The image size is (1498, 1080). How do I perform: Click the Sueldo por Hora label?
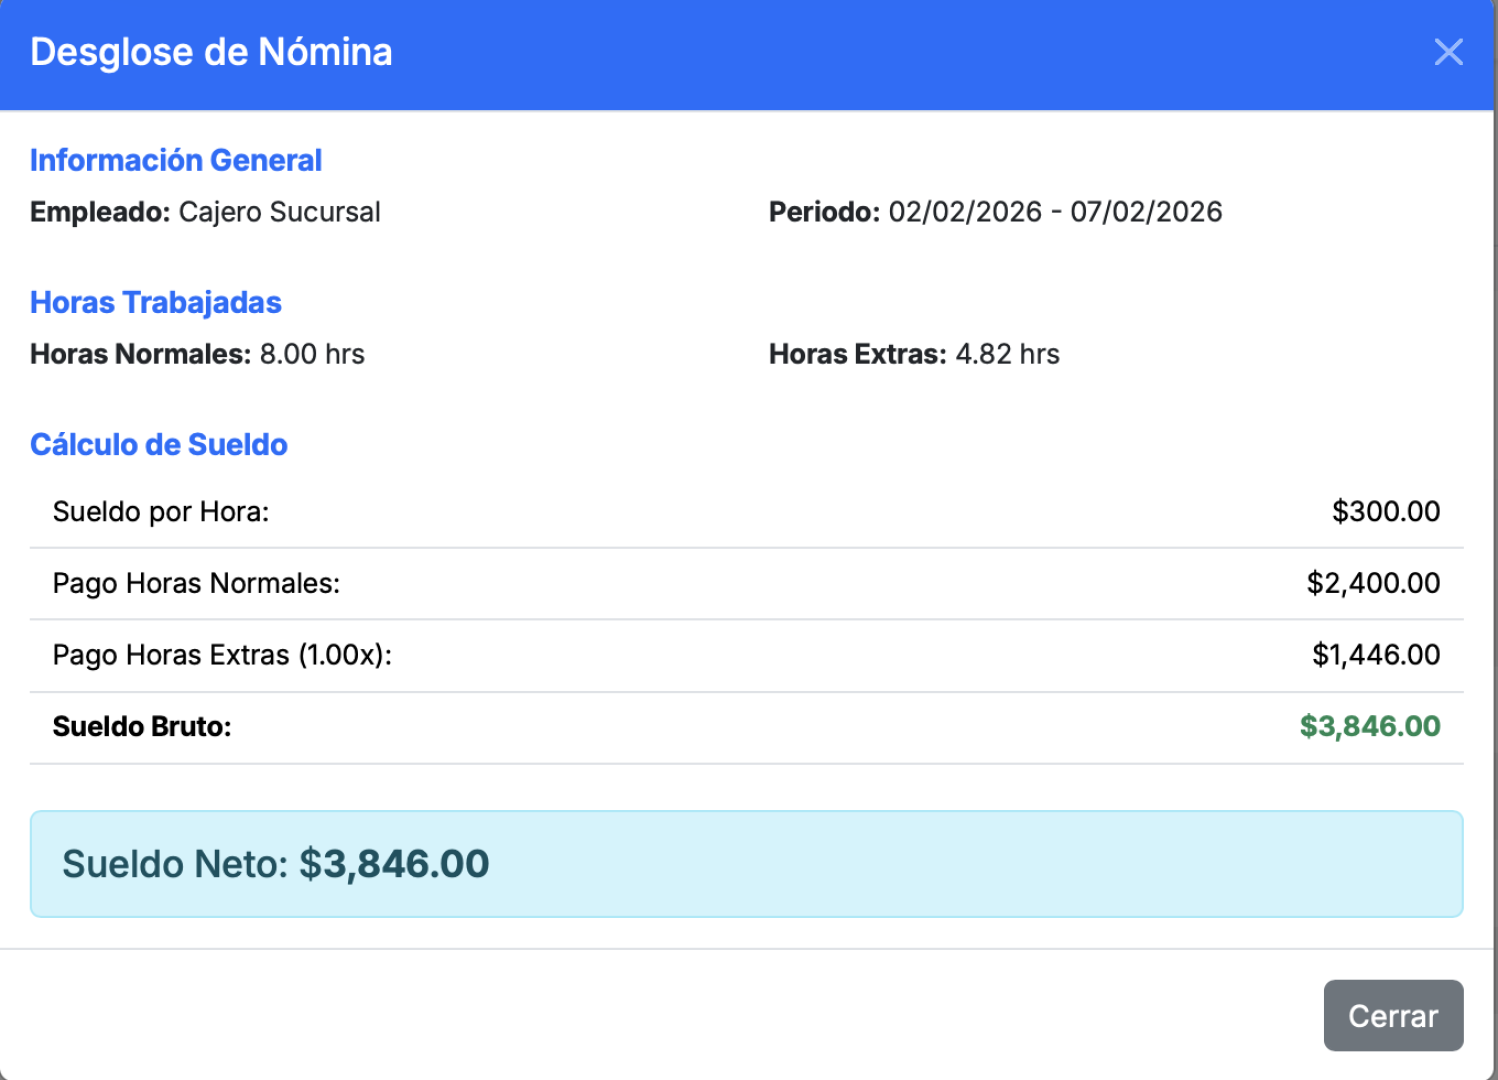pyautogui.click(x=161, y=512)
